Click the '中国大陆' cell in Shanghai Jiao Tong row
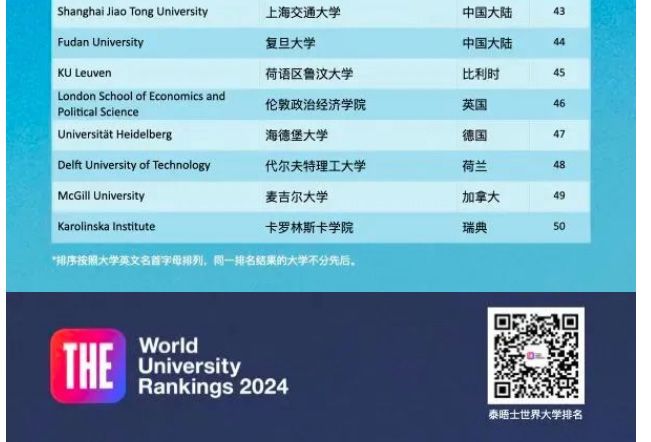 (487, 12)
